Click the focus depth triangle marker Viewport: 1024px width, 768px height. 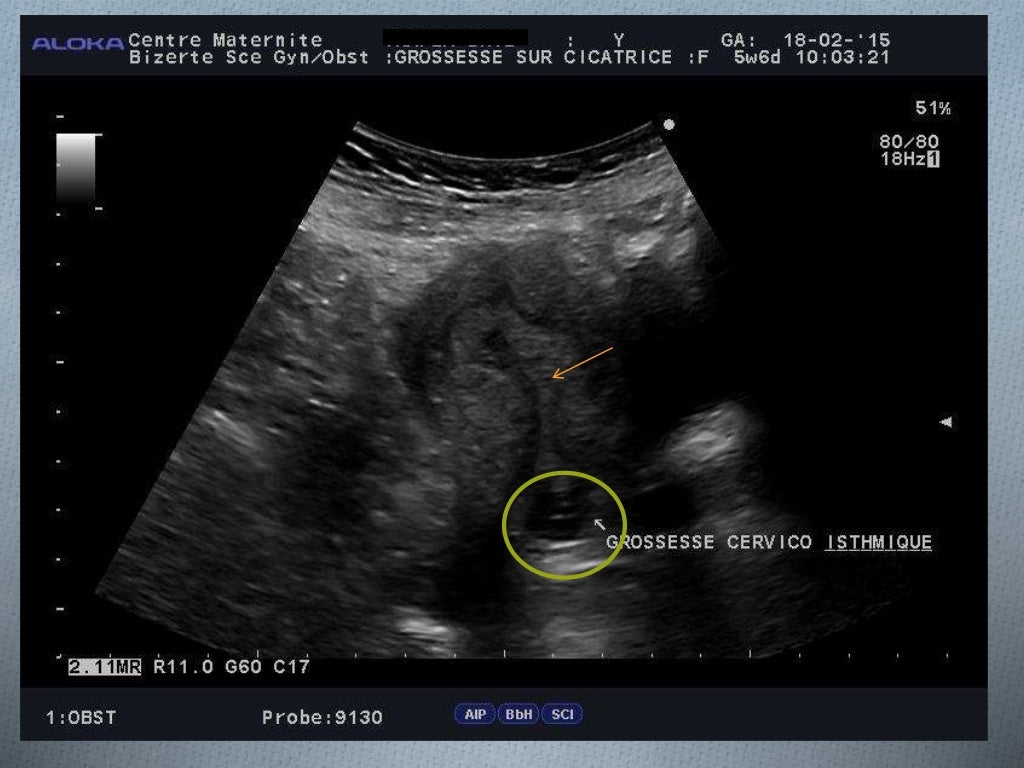tap(946, 422)
